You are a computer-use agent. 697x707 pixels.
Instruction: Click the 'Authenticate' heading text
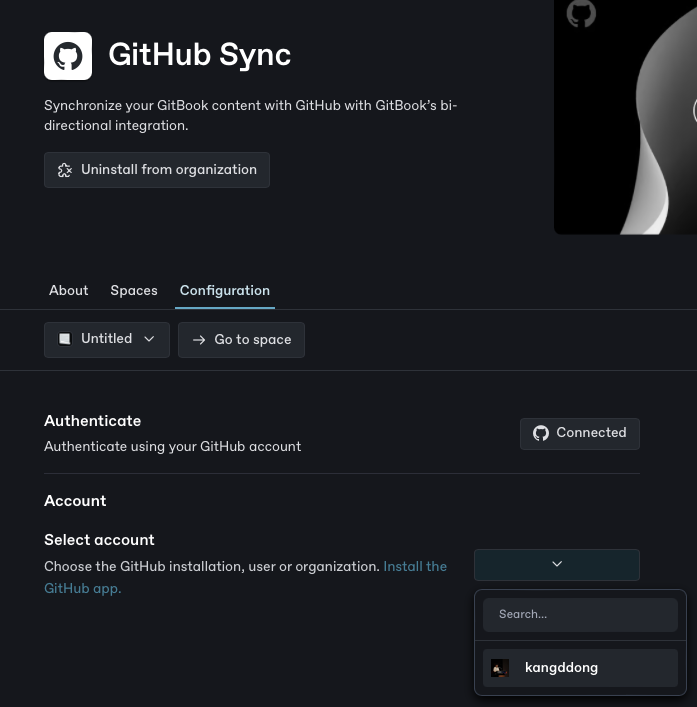[92, 421]
